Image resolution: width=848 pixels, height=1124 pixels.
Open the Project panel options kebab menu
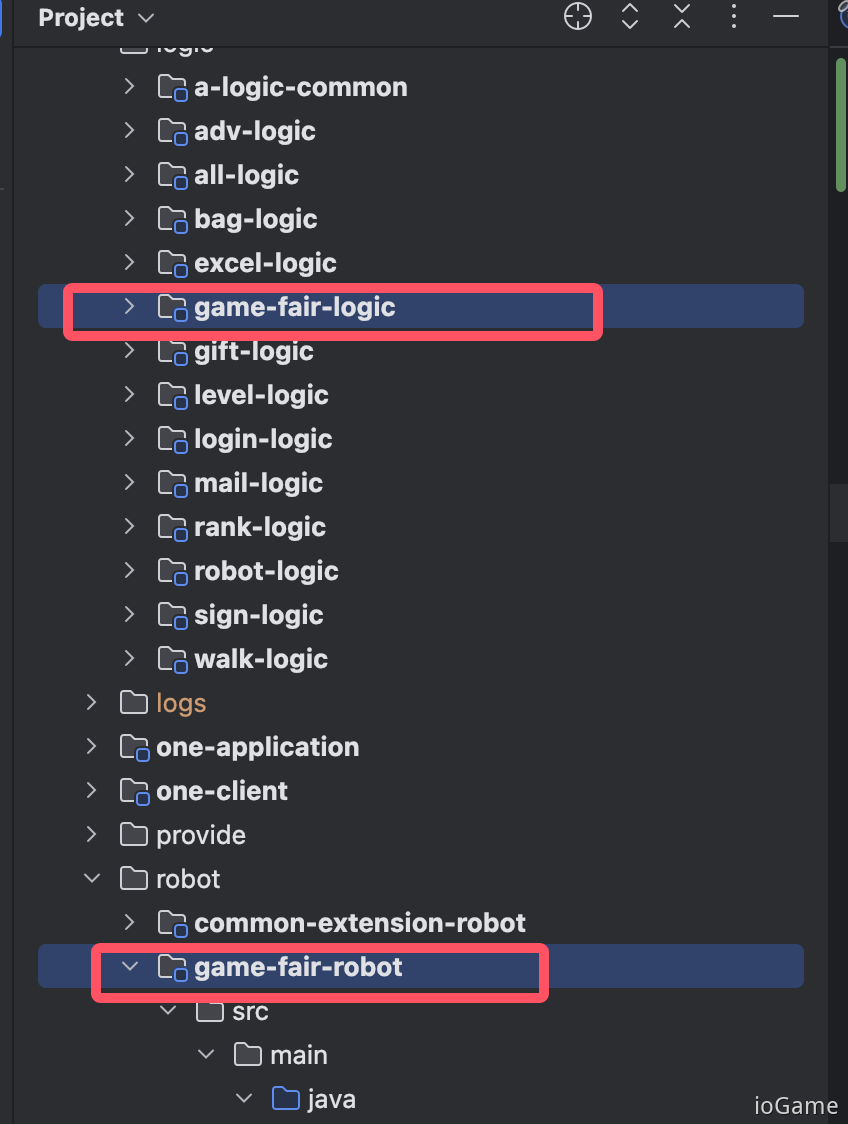pyautogui.click(x=734, y=17)
